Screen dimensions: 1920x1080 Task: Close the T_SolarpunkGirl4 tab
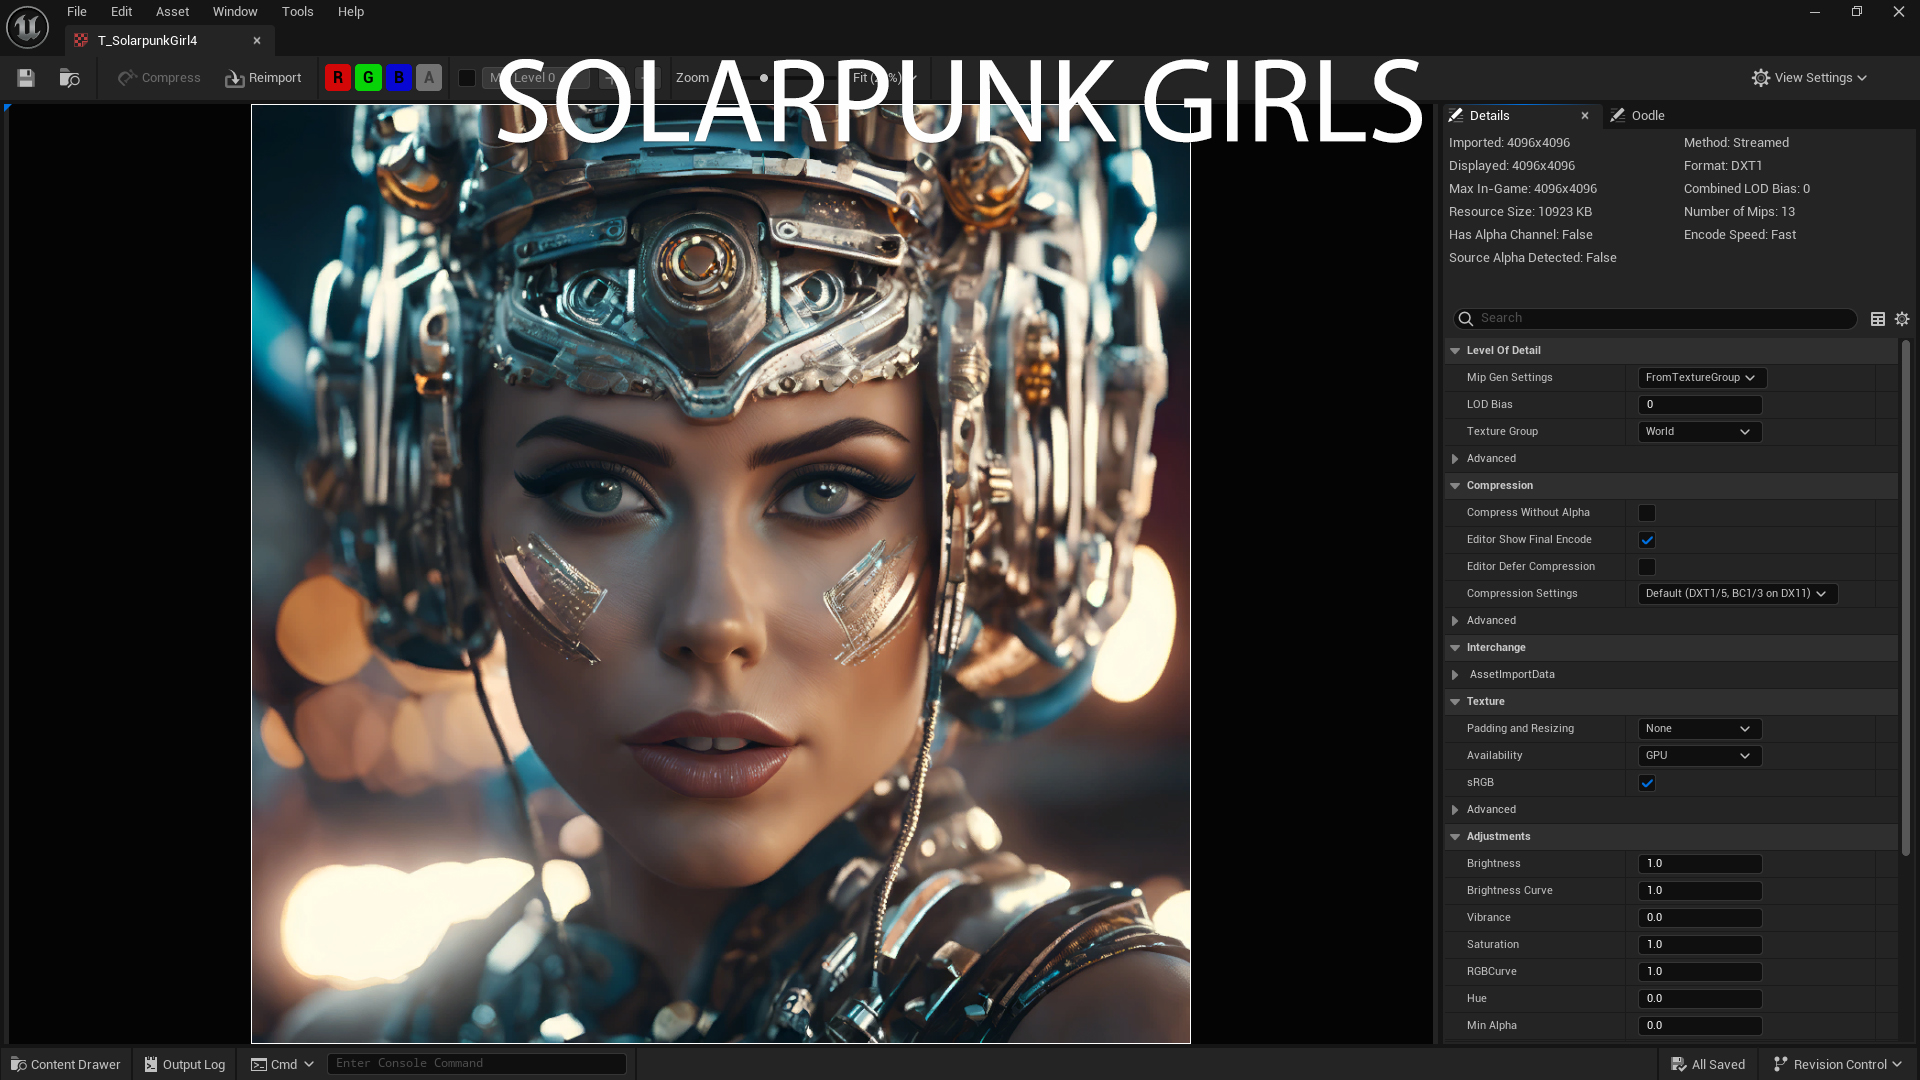point(257,41)
